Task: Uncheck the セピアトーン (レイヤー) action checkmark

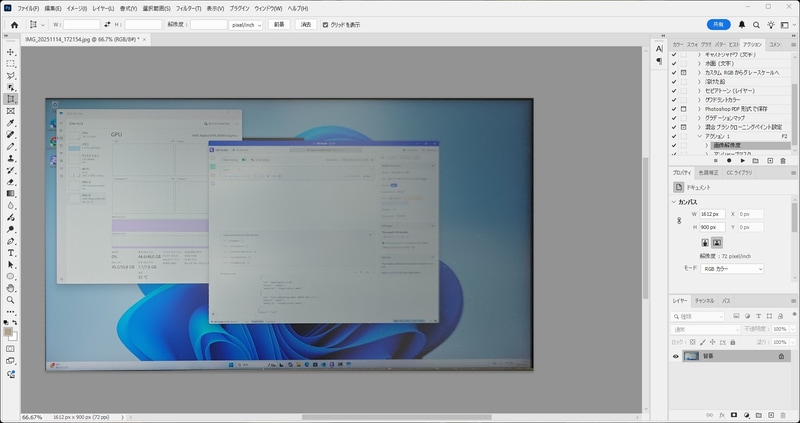Action: 674,91
